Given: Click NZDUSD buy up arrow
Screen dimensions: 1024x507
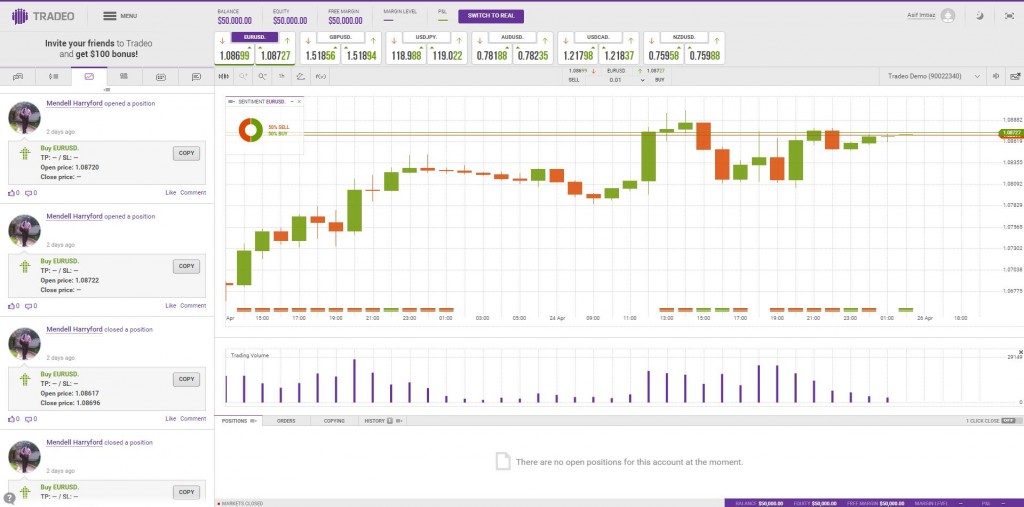Looking at the screenshot, I should pyautogui.click(x=716, y=40).
